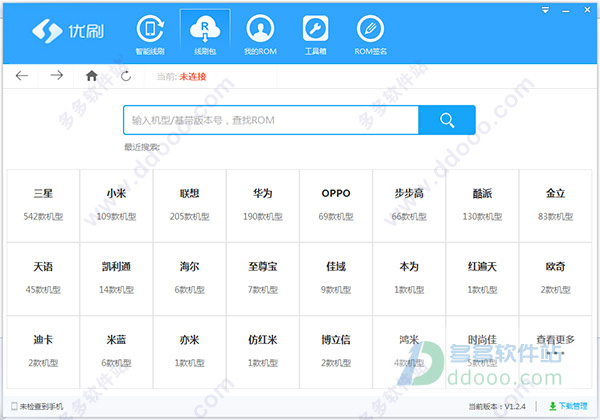Image resolution: width=600 pixels, height=420 pixels.
Task: Select the 三星 brand tile
Action: 43,206
